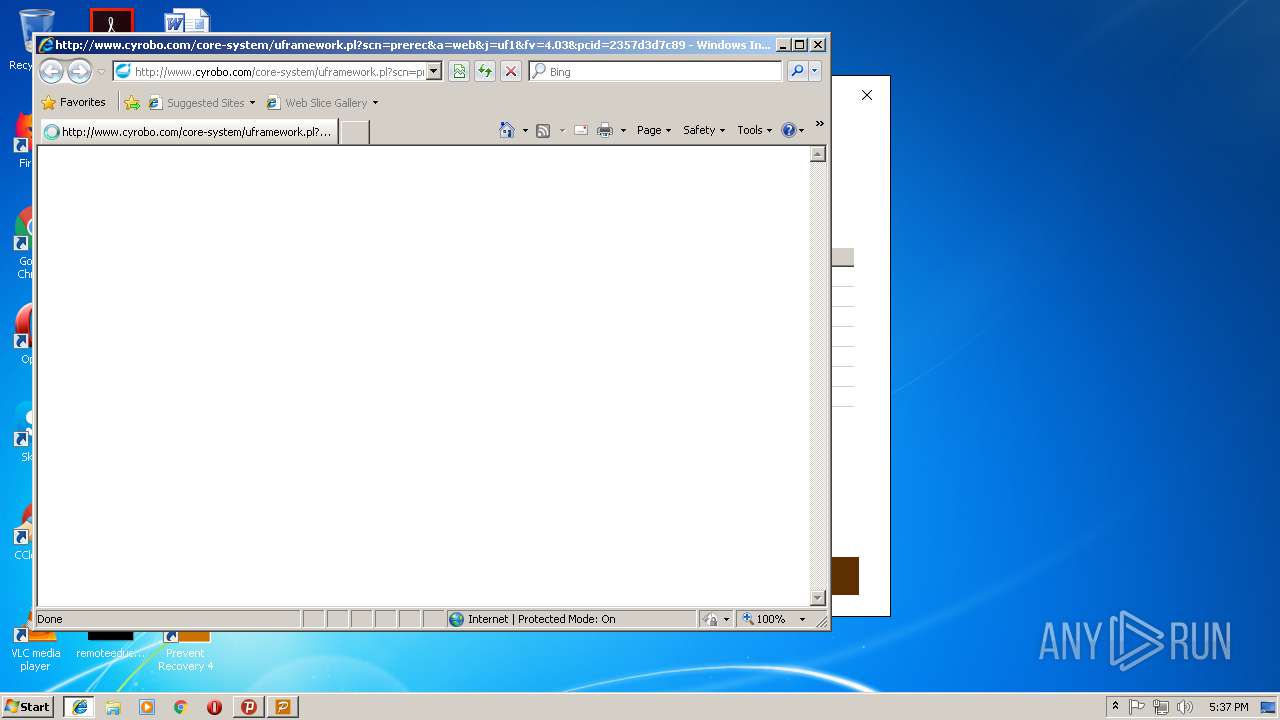Screen dimensions: 1280x720
Task: Click the Back navigation arrow
Action: 51,71
